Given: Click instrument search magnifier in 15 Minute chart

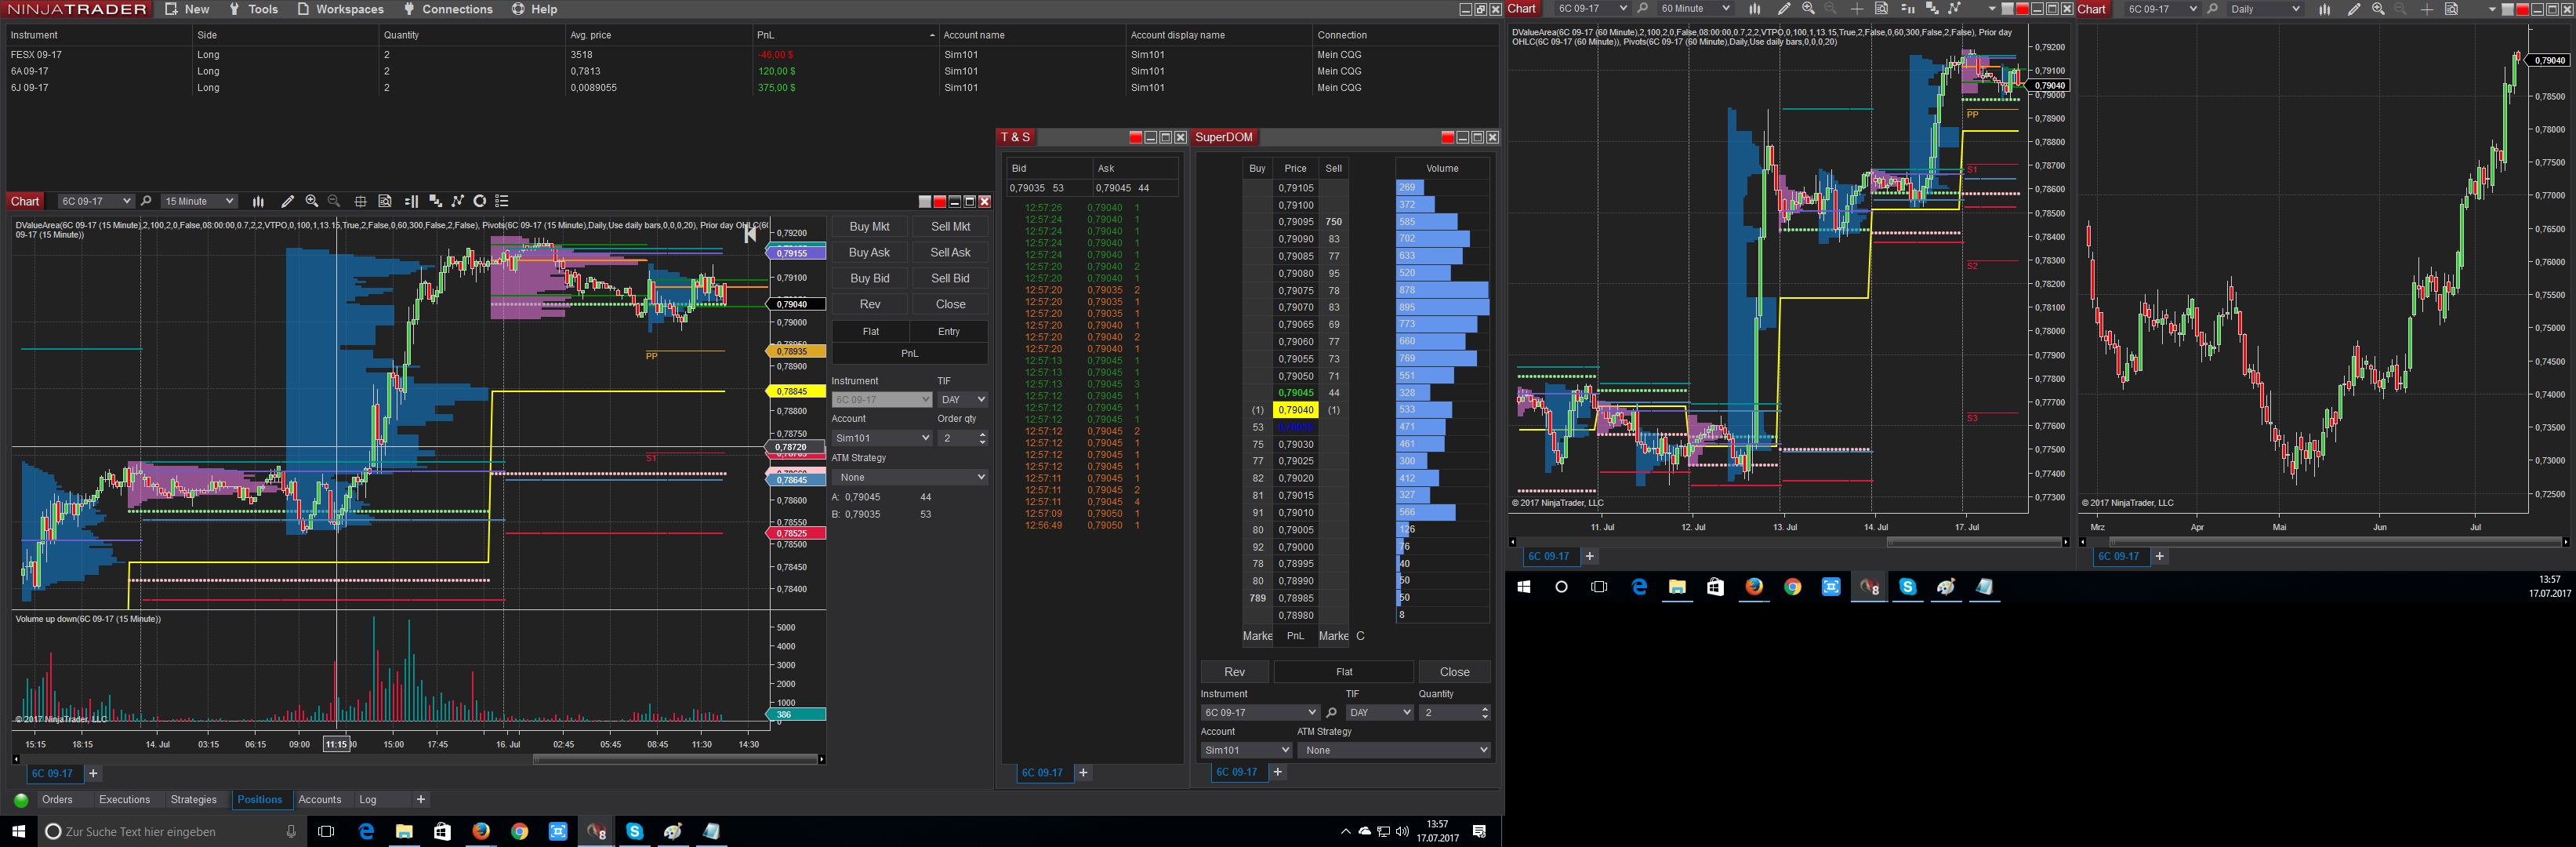Looking at the screenshot, I should pos(146,201).
